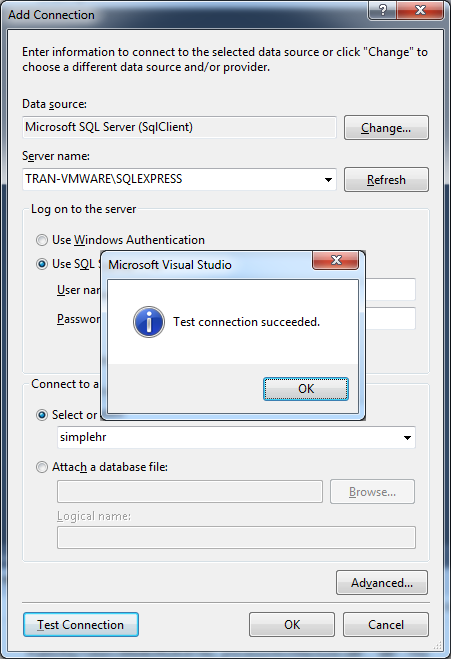Cancel the Add Connection dialog
The image size is (451, 659).
[386, 625]
